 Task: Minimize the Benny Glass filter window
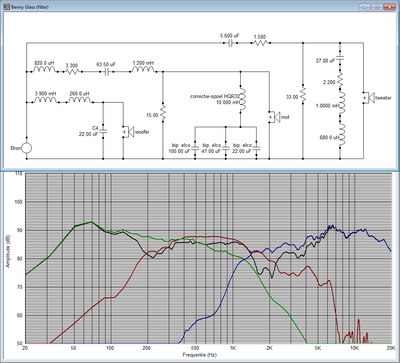(x=365, y=6)
